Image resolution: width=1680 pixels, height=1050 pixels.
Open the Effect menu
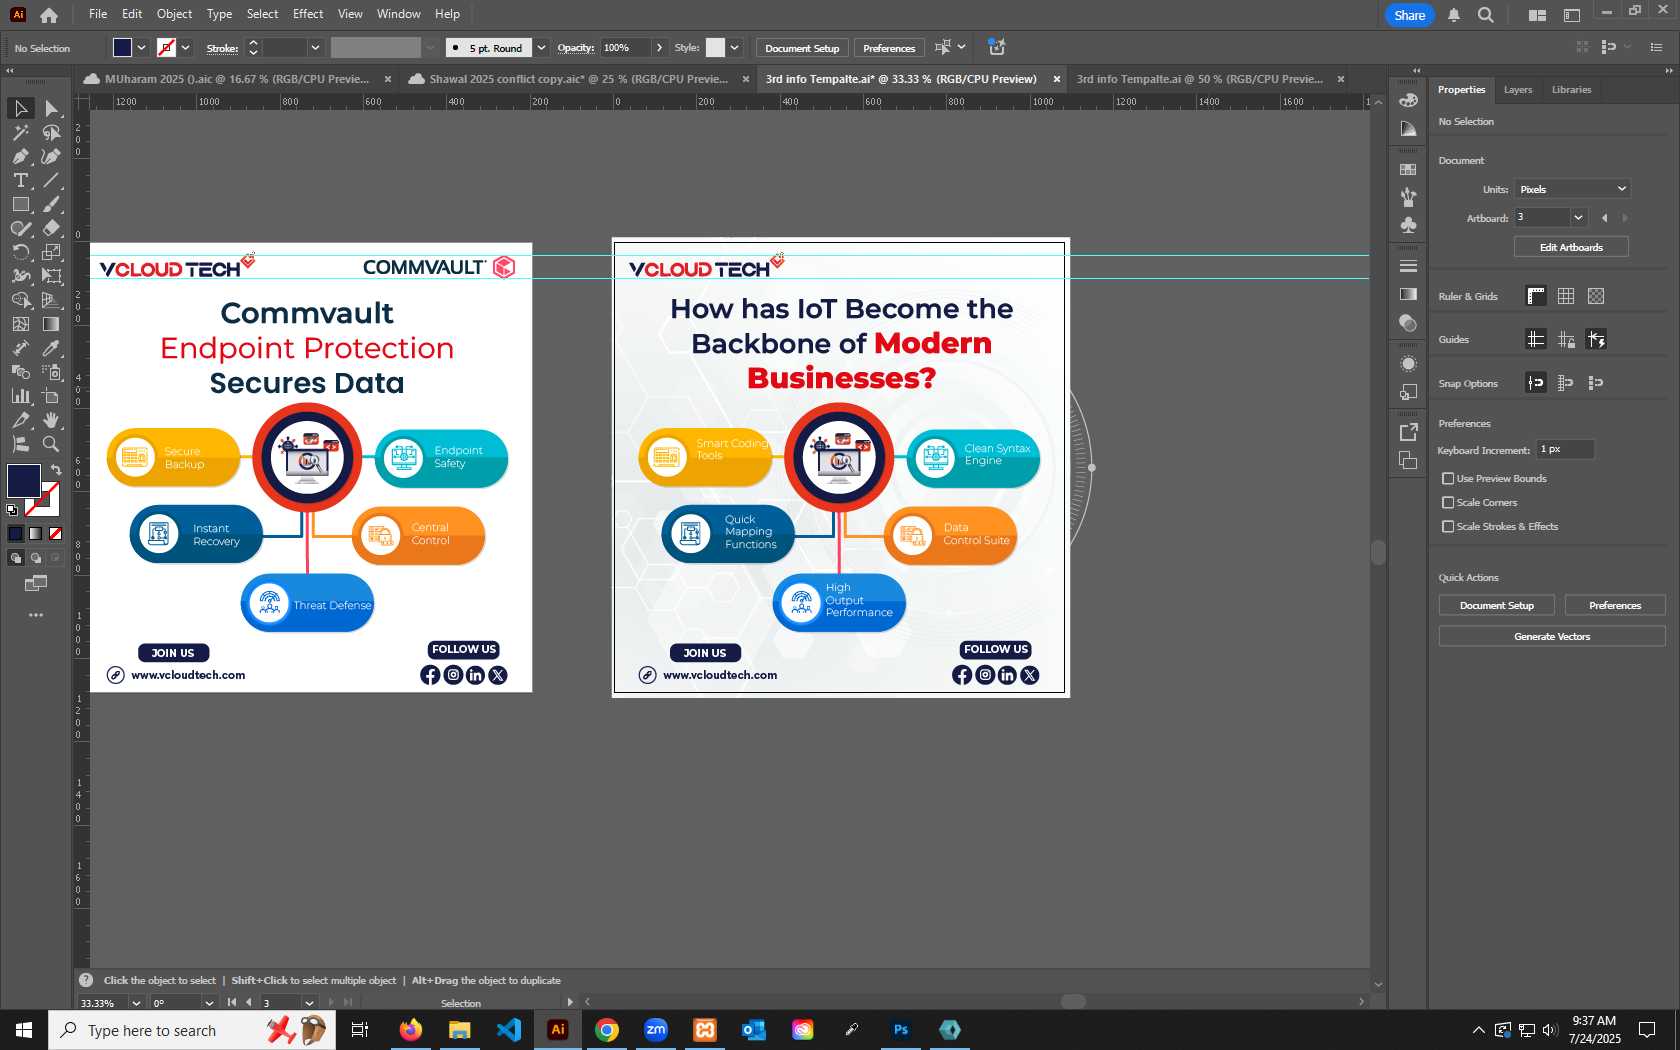pos(308,14)
